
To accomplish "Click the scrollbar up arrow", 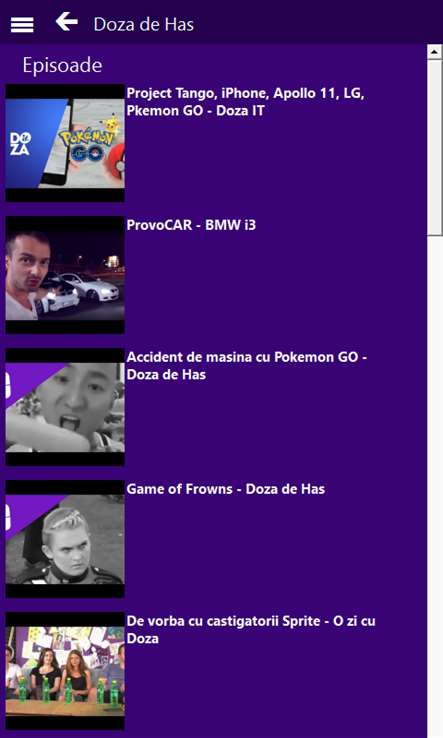I will pos(435,51).
